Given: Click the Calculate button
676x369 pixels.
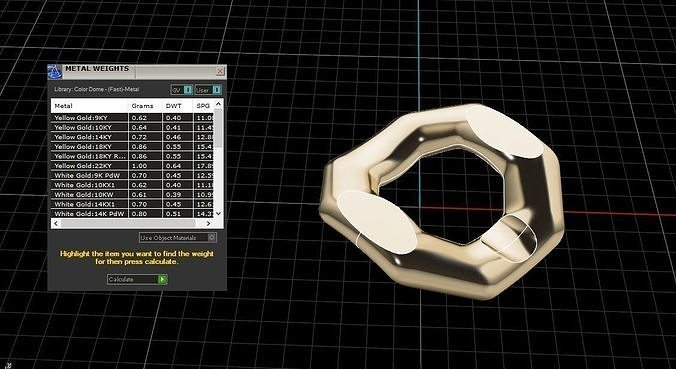Looking at the screenshot, I should (137, 279).
